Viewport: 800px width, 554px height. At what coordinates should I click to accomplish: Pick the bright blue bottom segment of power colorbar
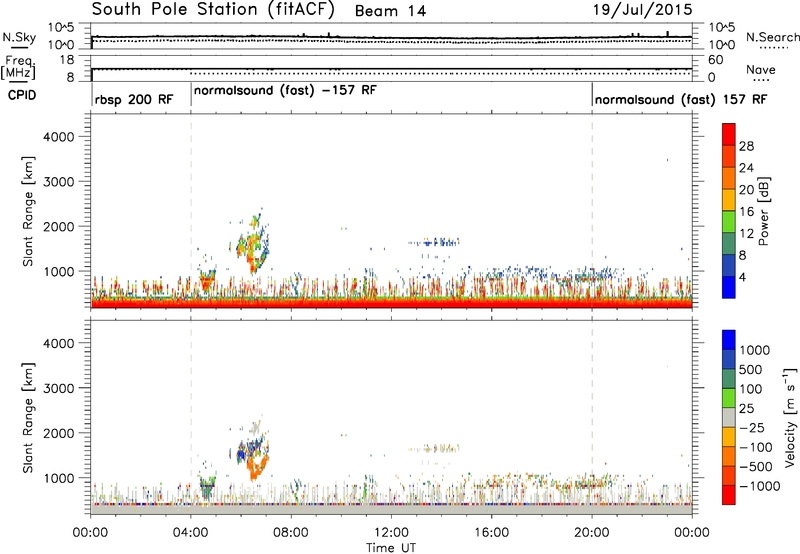pyautogui.click(x=729, y=287)
